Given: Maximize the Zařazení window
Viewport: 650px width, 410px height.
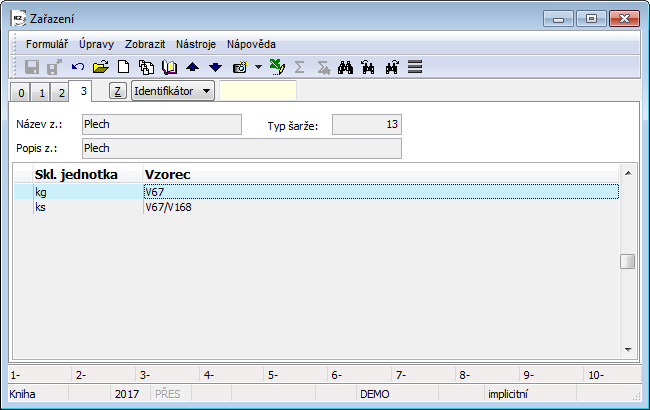Looking at the screenshot, I should [591, 19].
